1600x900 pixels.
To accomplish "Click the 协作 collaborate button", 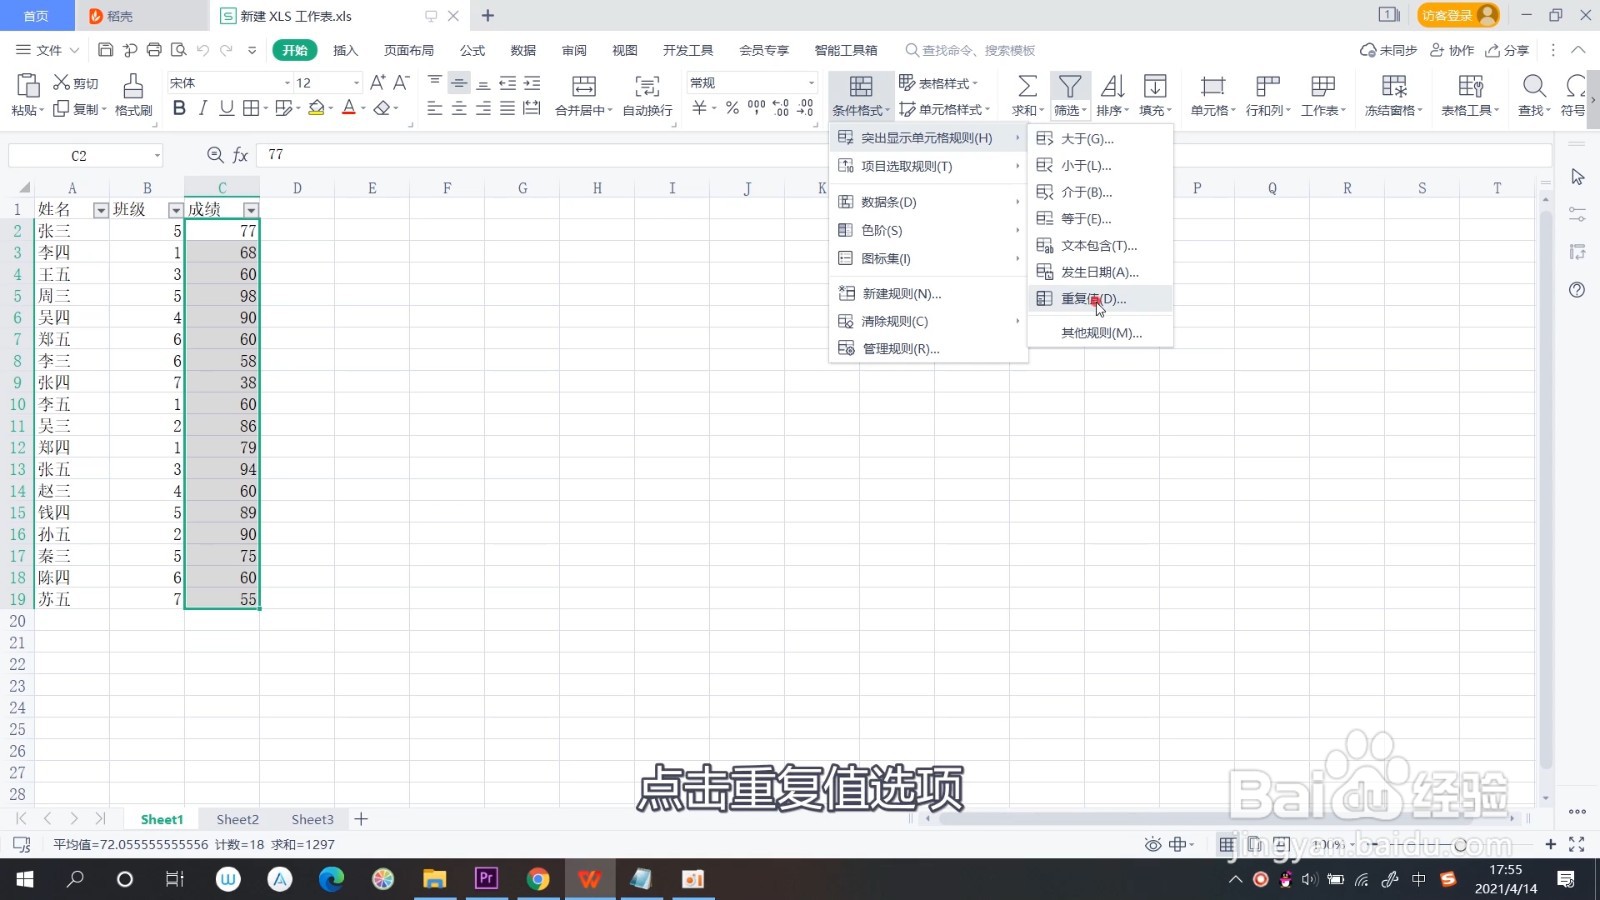I will (1452, 50).
